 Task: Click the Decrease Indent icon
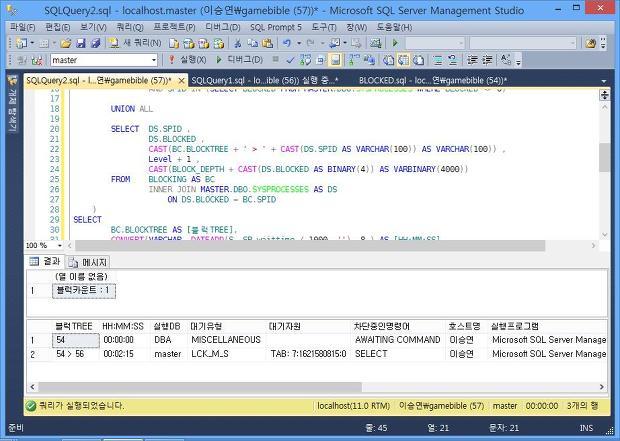(472, 60)
